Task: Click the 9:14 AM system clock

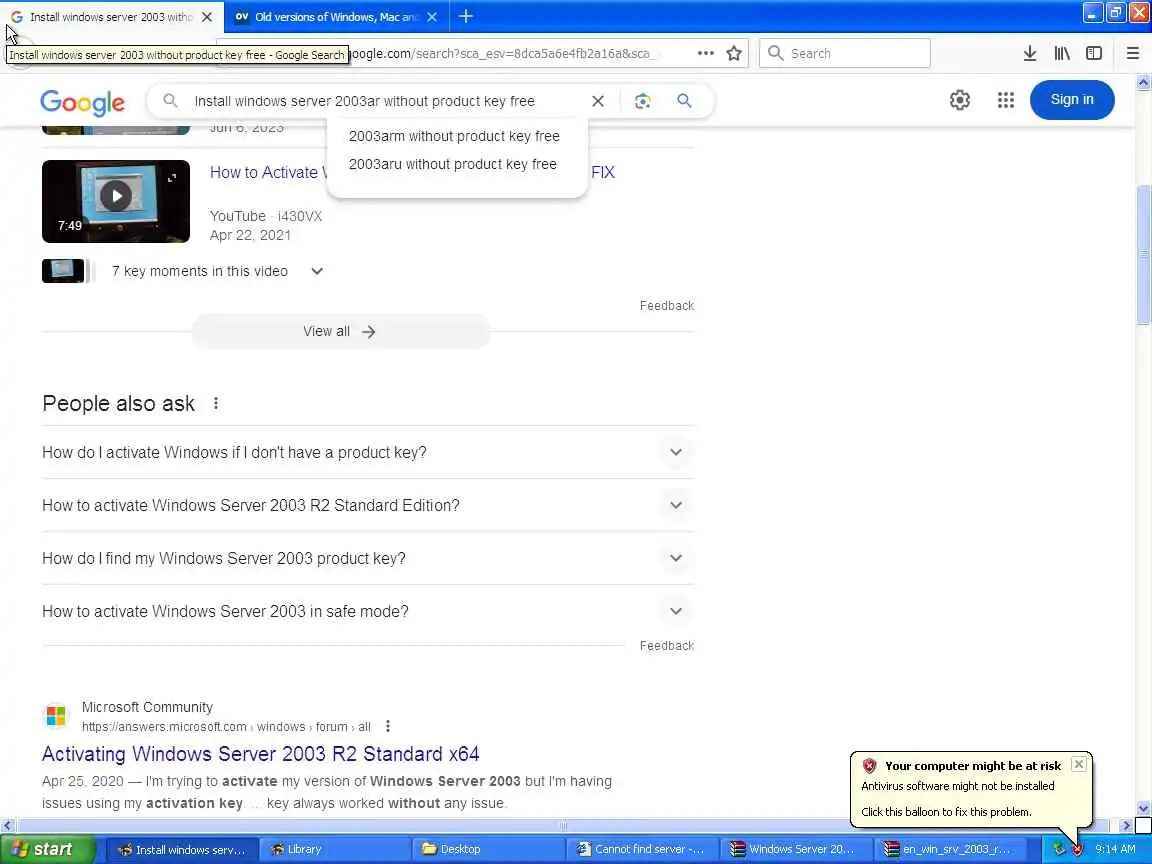Action: [x=1115, y=849]
